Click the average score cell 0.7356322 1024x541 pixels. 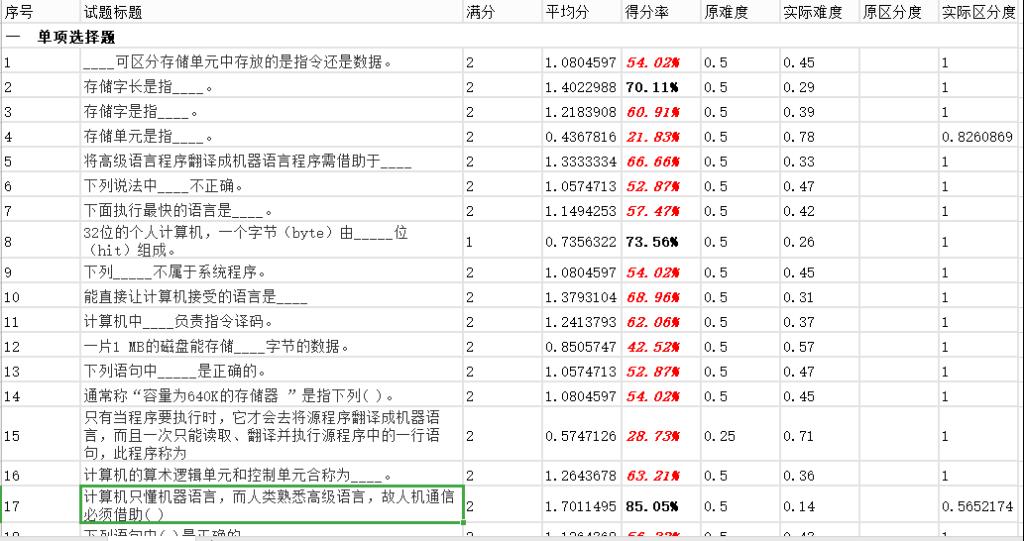pos(581,241)
